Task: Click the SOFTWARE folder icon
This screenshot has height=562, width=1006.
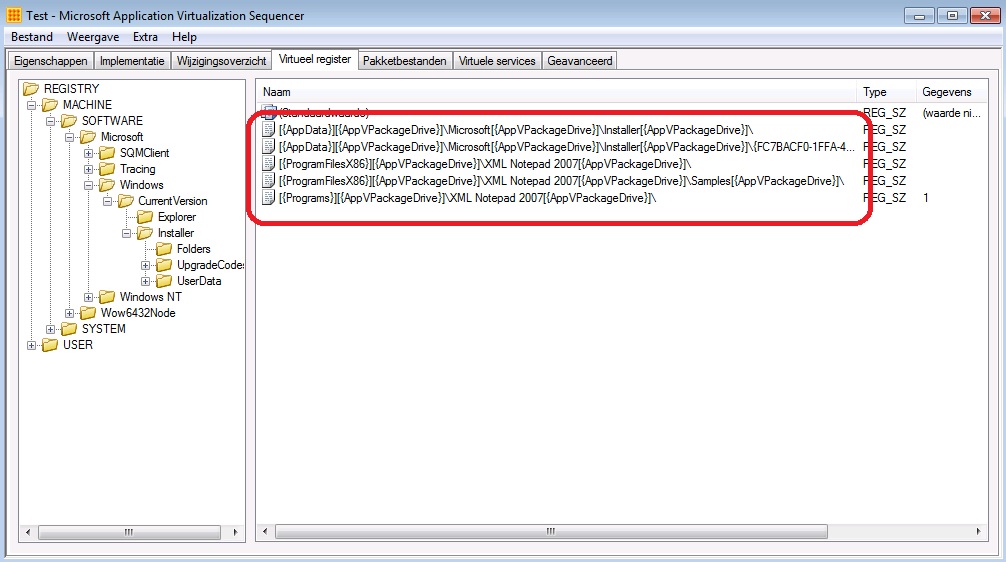Action: (69, 121)
